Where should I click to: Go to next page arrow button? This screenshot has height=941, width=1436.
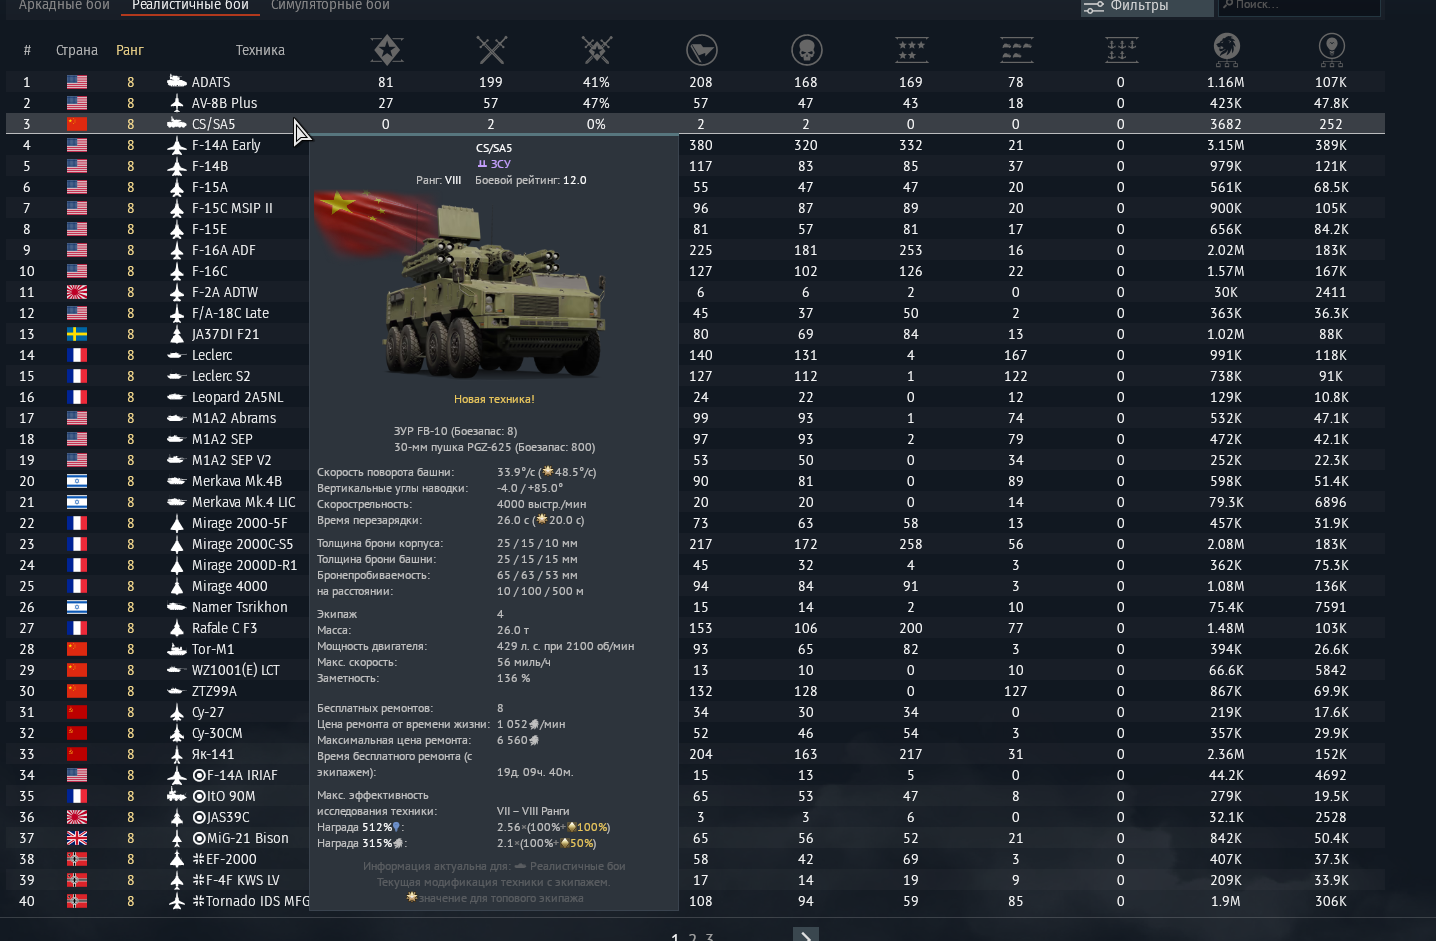(x=806, y=935)
